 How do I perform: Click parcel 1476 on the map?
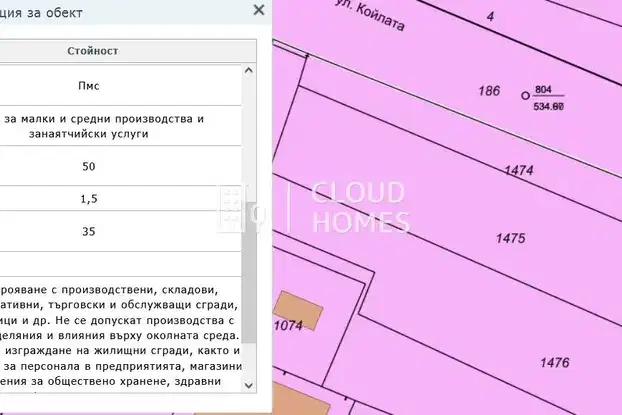(555, 363)
